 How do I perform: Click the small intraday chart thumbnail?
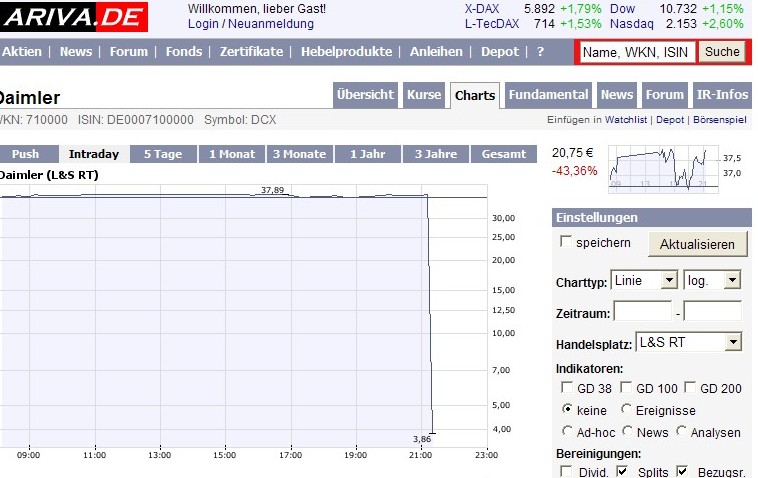[663, 169]
